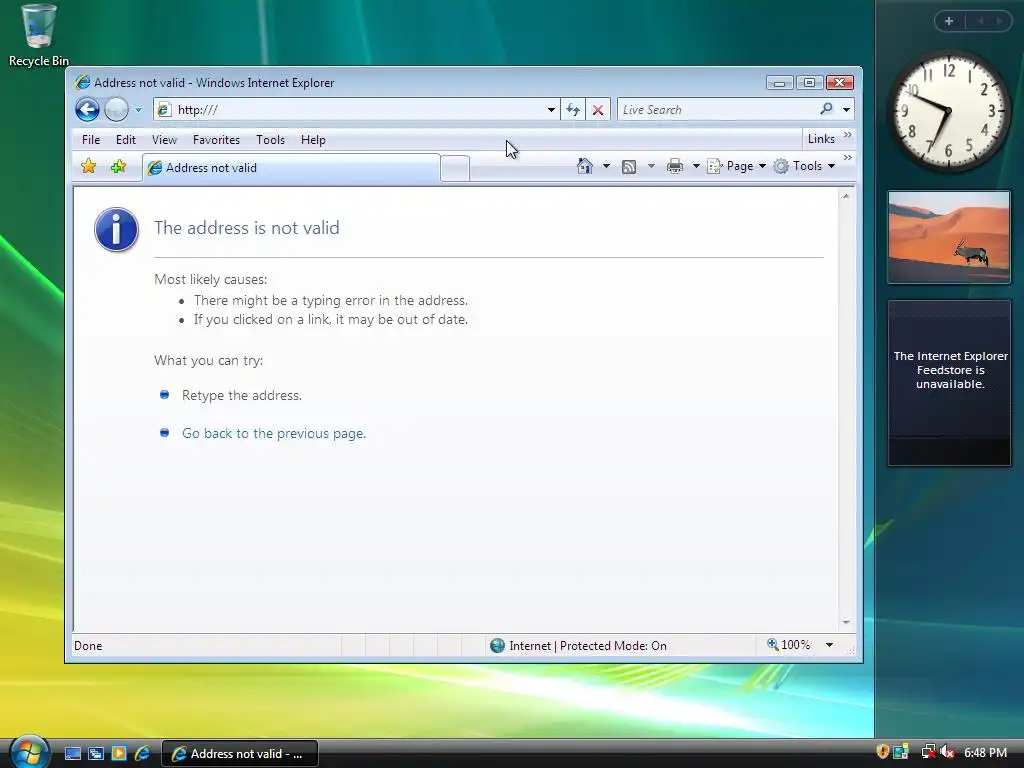The image size is (1024, 768).
Task: Click Go back to the previous page link
Action: [274, 433]
